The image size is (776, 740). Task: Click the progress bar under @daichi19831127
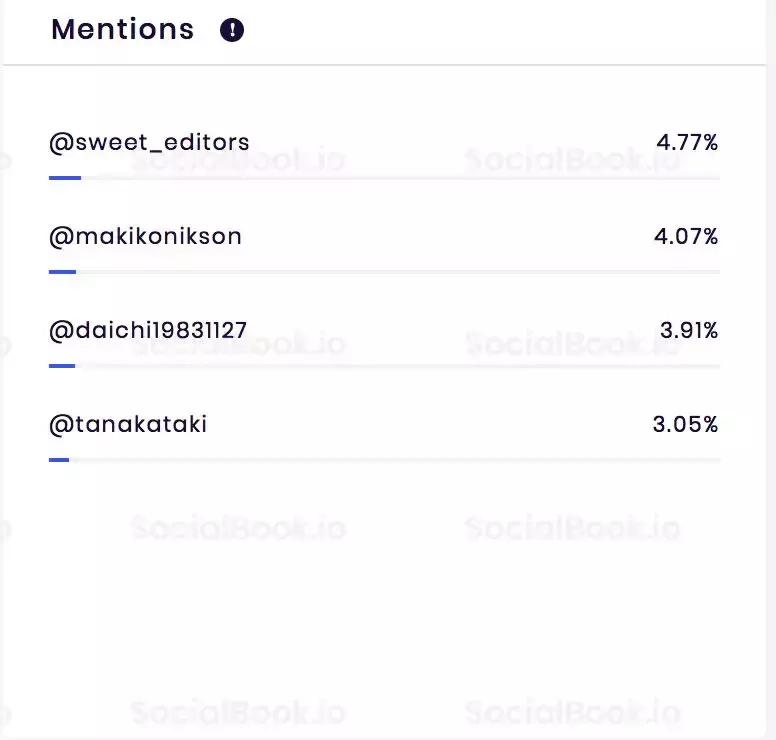click(400, 366)
